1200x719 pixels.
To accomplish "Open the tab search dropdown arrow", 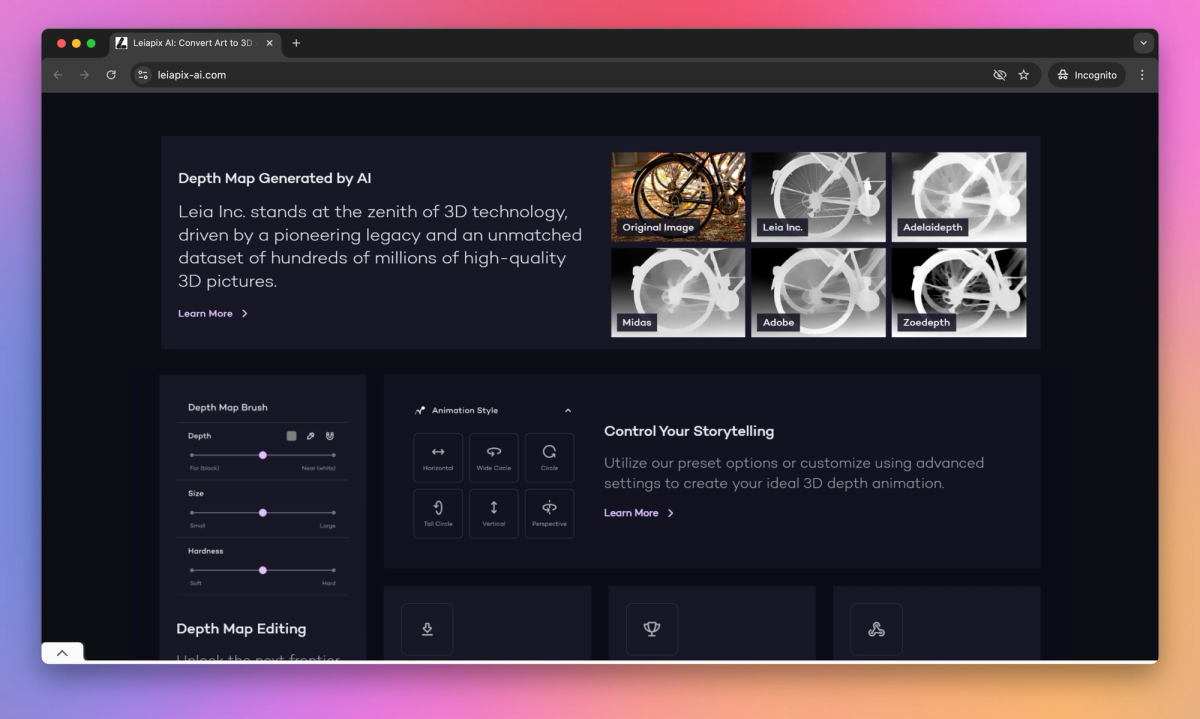I will pos(1143,43).
